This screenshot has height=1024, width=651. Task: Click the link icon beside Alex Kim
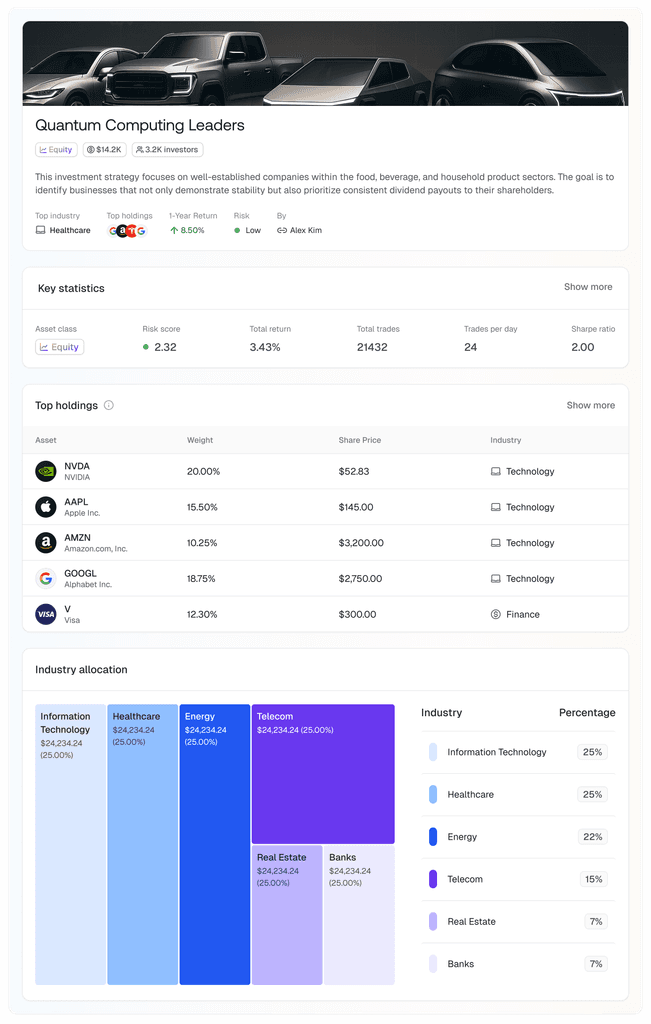(281, 231)
